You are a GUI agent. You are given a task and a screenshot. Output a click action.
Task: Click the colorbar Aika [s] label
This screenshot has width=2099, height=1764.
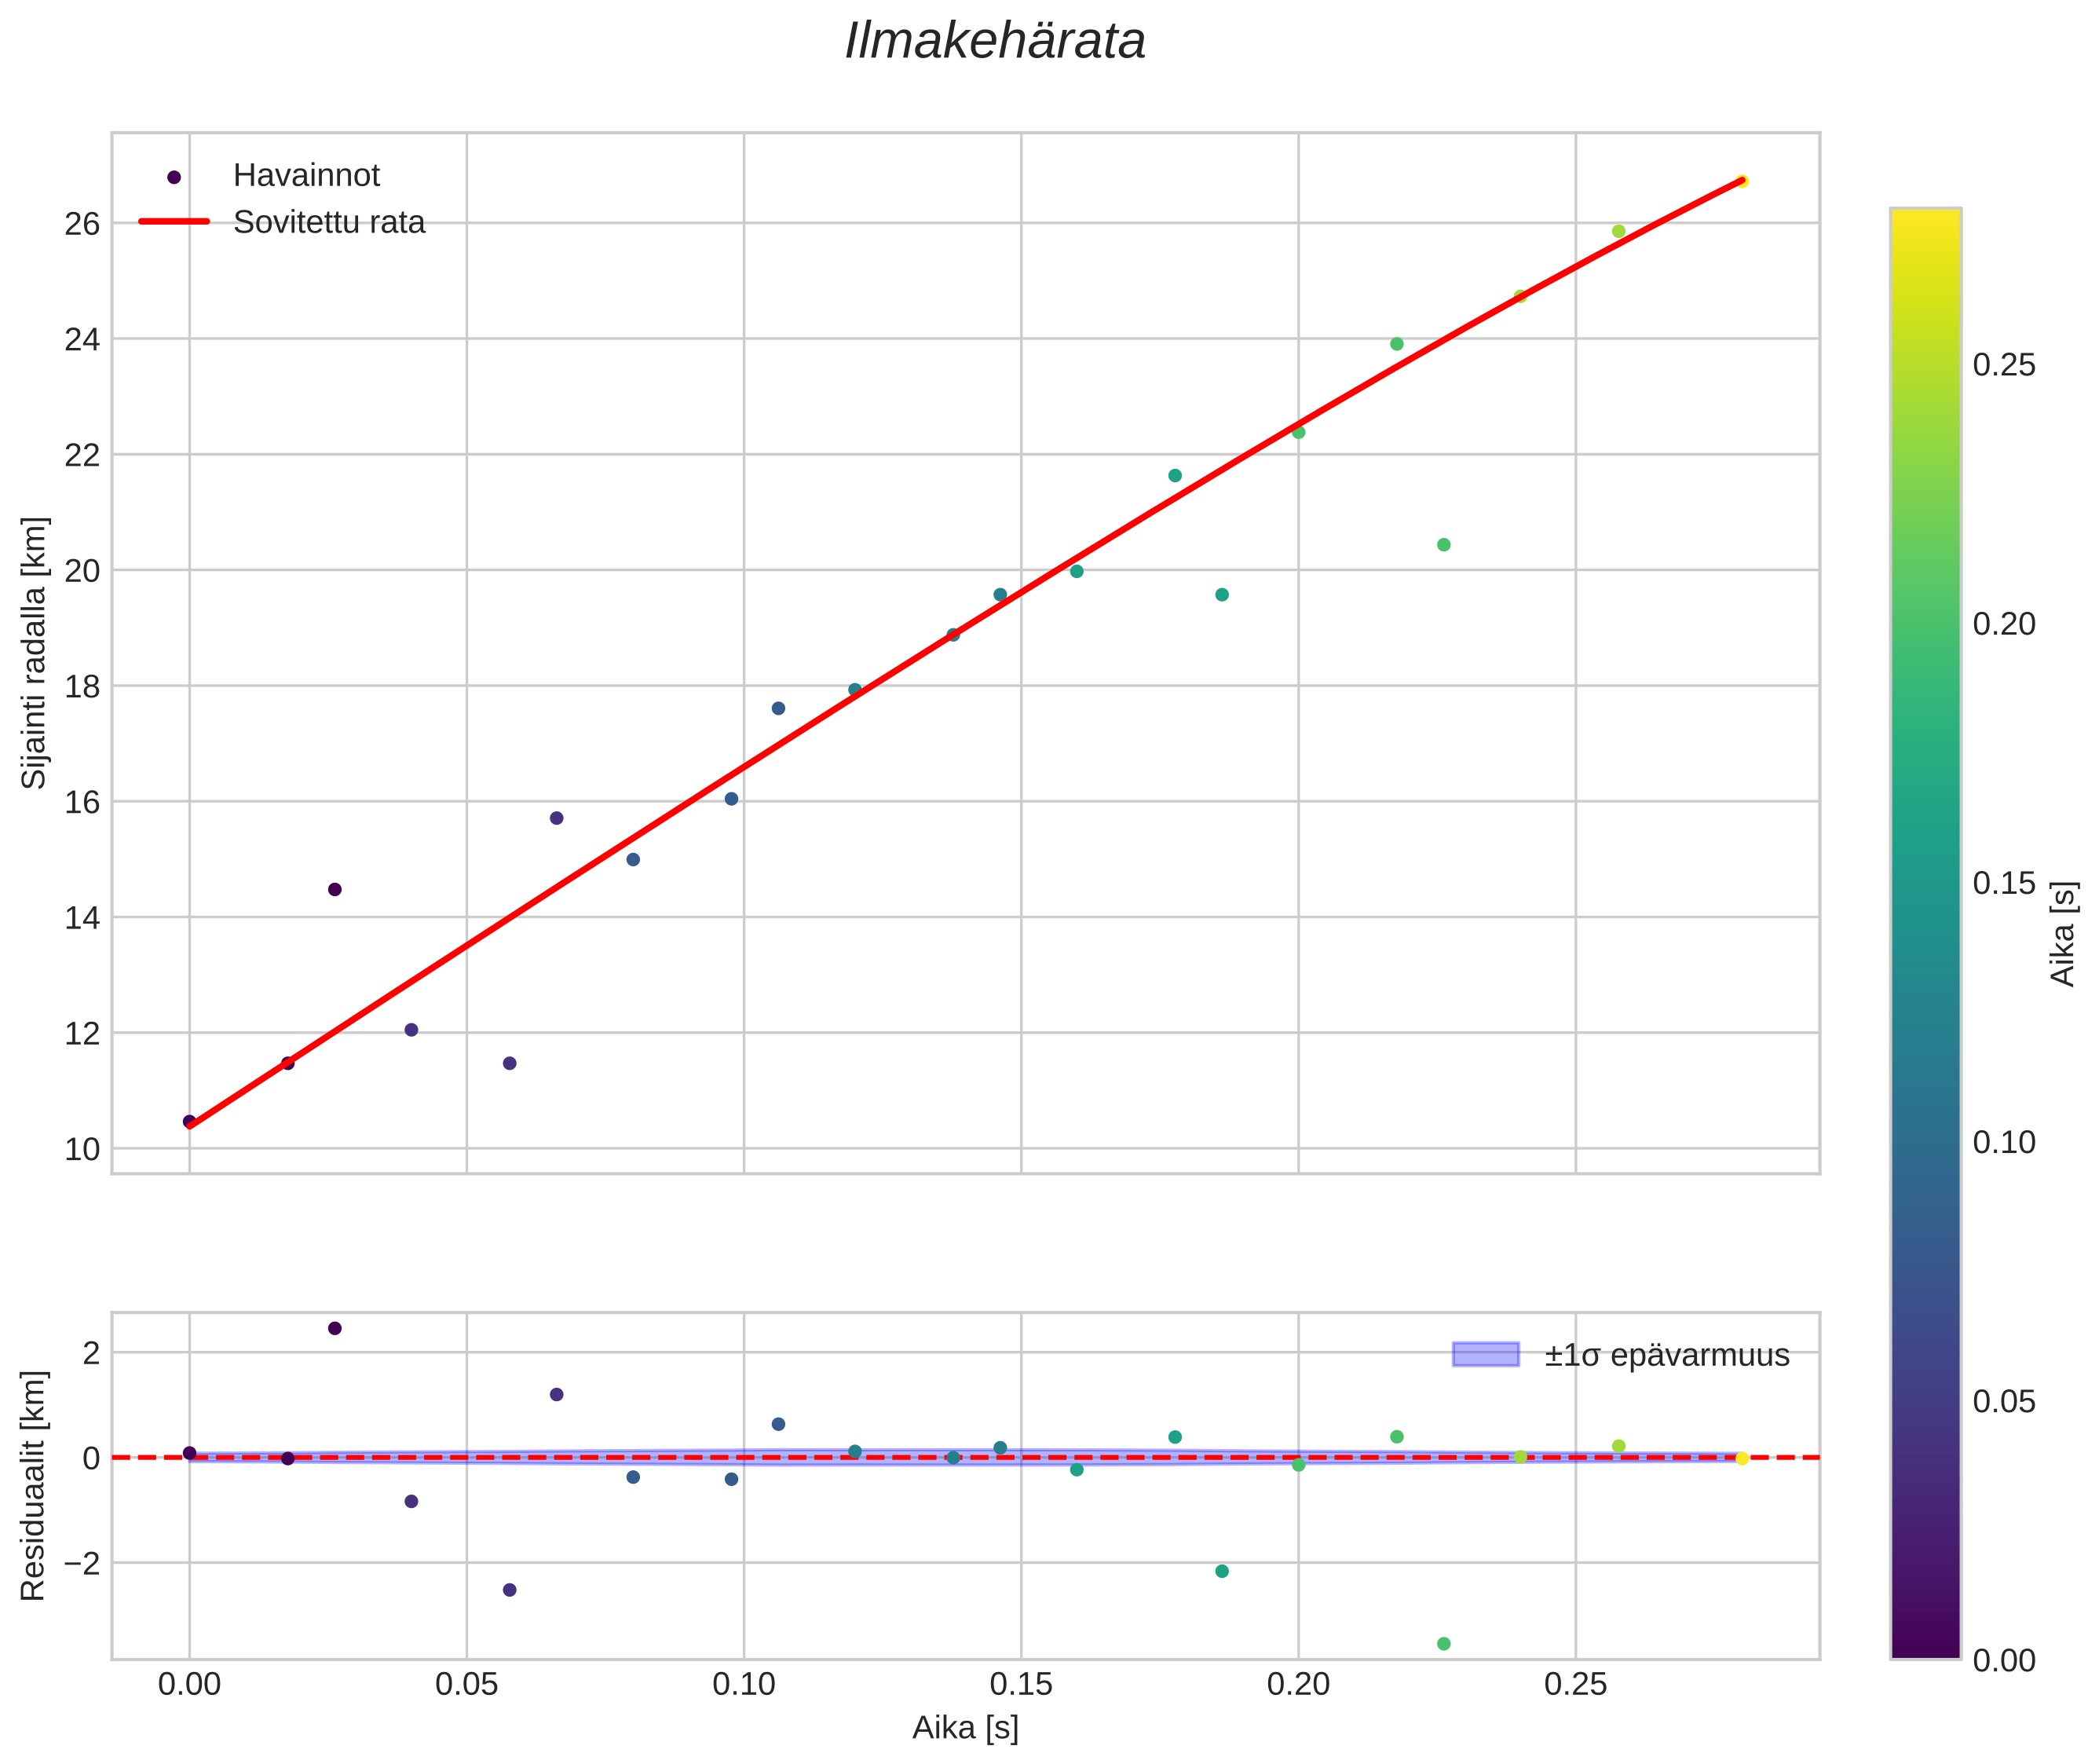(x=2066, y=933)
